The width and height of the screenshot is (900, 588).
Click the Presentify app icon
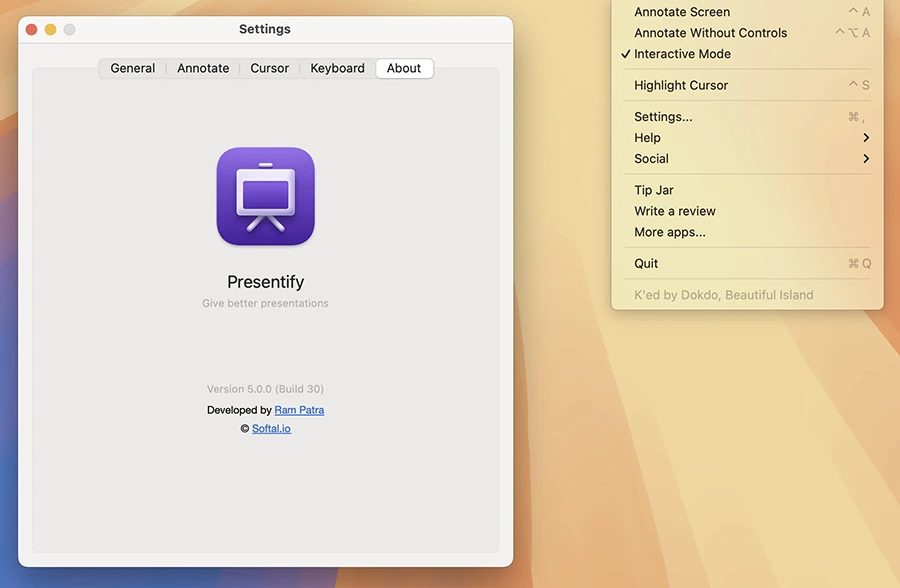click(x=265, y=196)
